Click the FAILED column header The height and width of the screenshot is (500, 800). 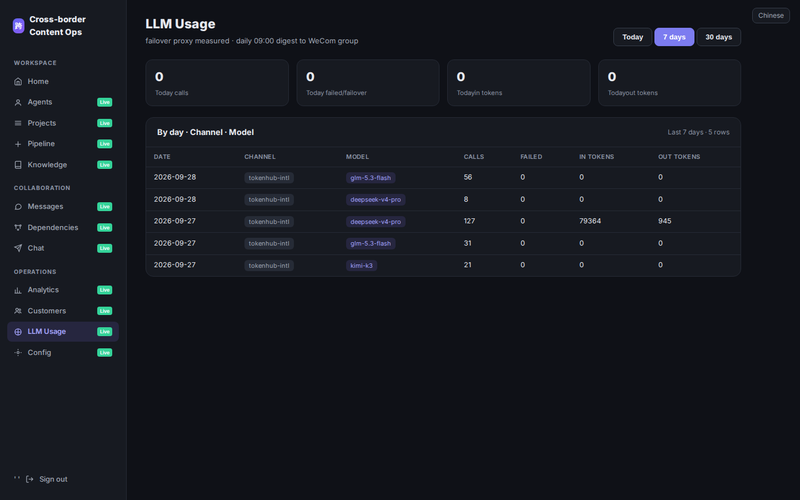pyautogui.click(x=531, y=157)
